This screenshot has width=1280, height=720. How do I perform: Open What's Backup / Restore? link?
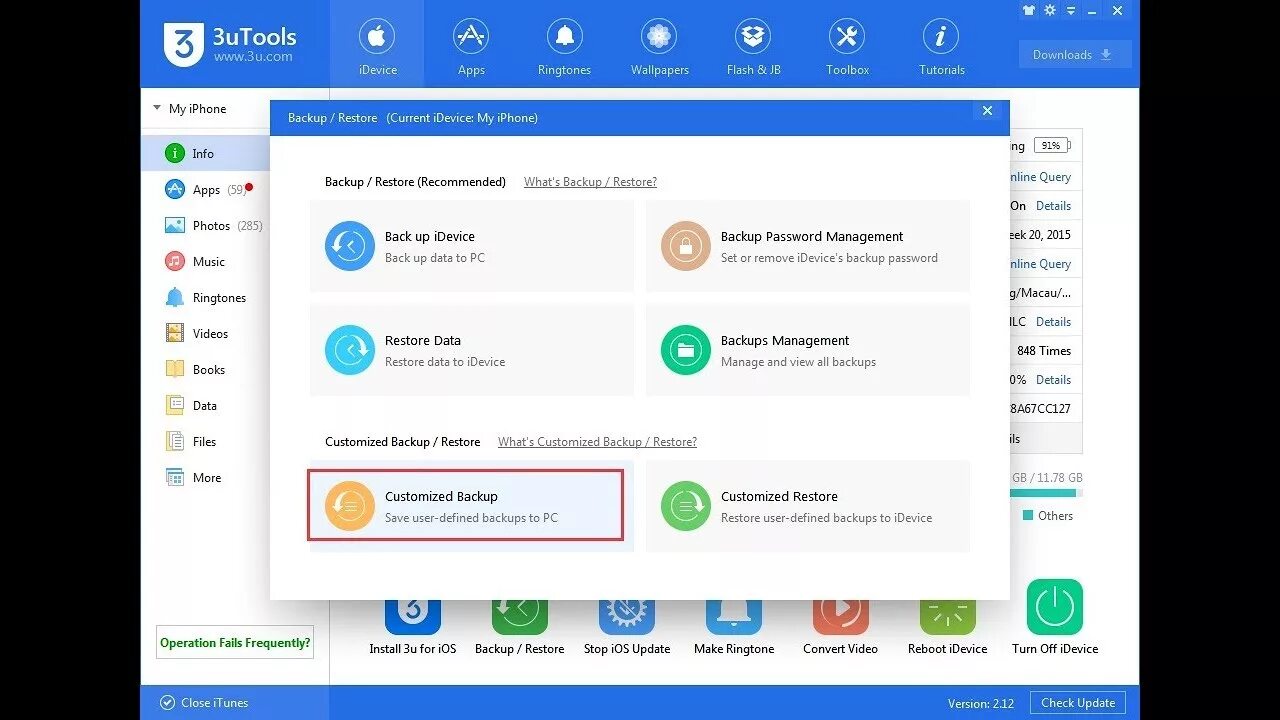590,182
